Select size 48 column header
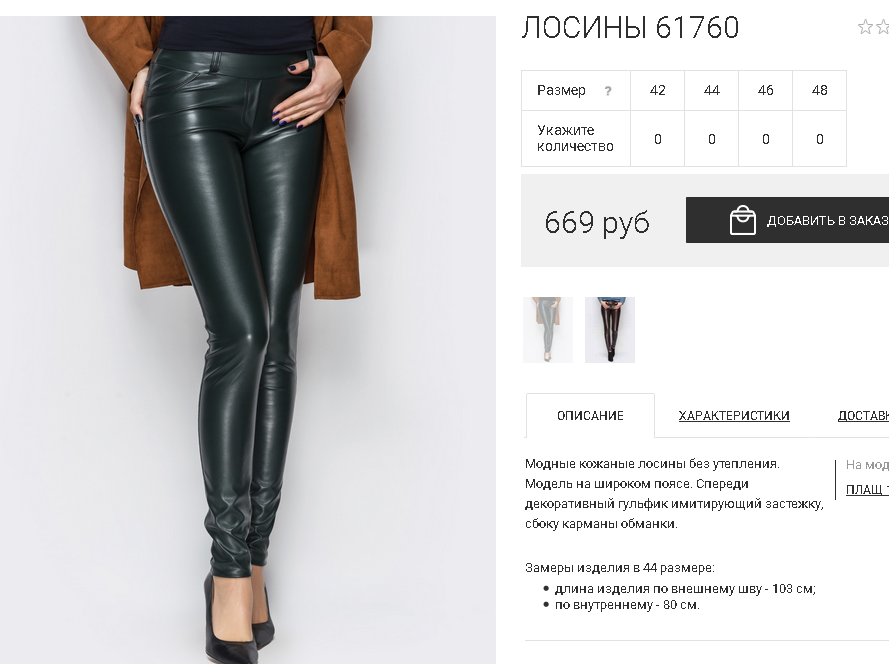This screenshot has height=664, width=889. pos(819,90)
